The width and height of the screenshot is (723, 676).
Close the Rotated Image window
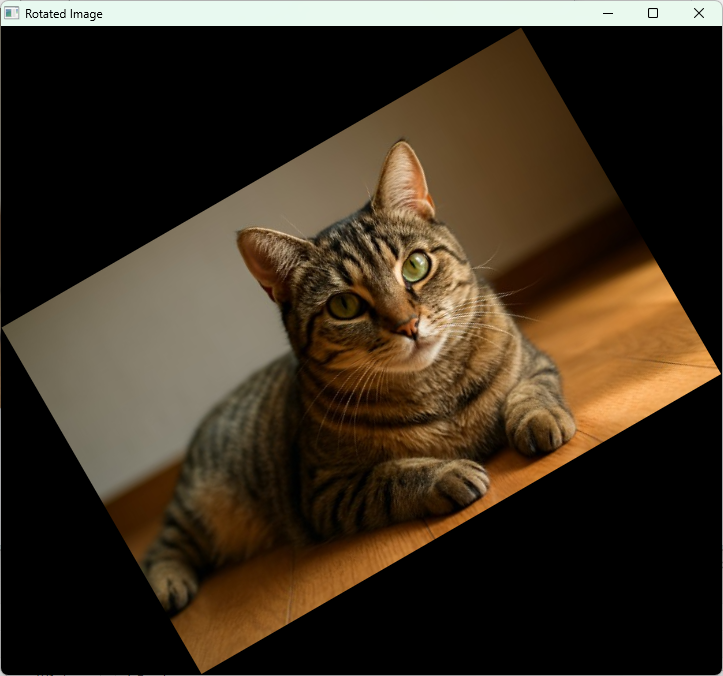(x=699, y=13)
